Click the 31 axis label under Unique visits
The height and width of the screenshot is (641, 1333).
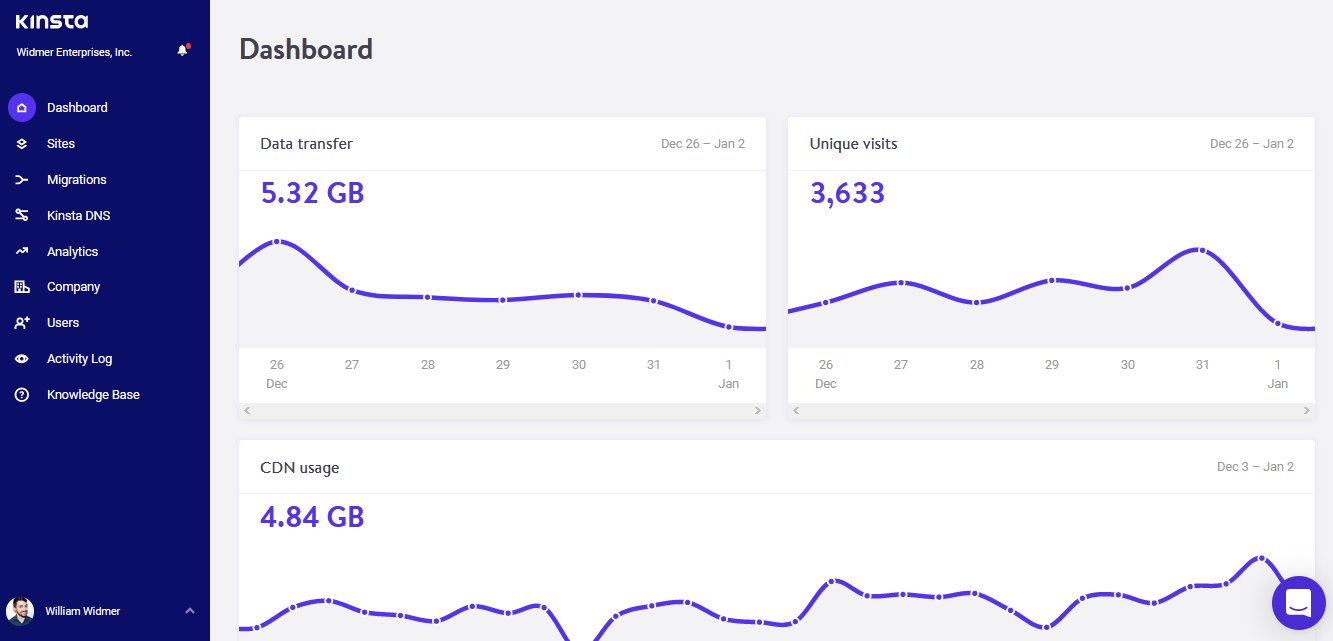tap(1202, 365)
